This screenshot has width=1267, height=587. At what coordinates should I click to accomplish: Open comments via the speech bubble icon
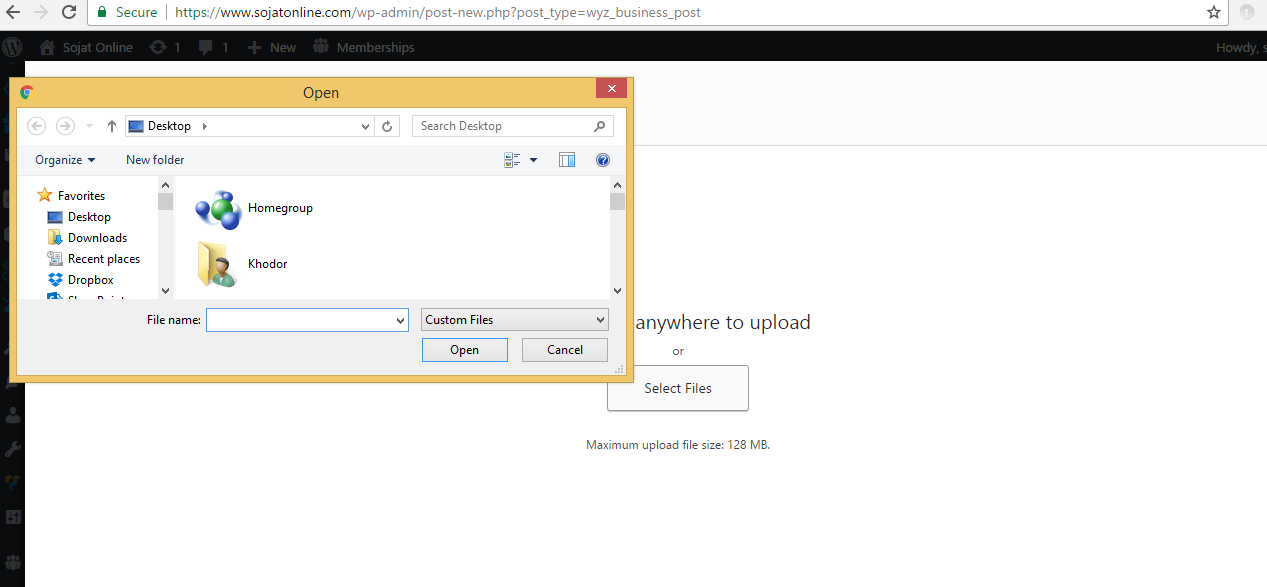(x=206, y=46)
